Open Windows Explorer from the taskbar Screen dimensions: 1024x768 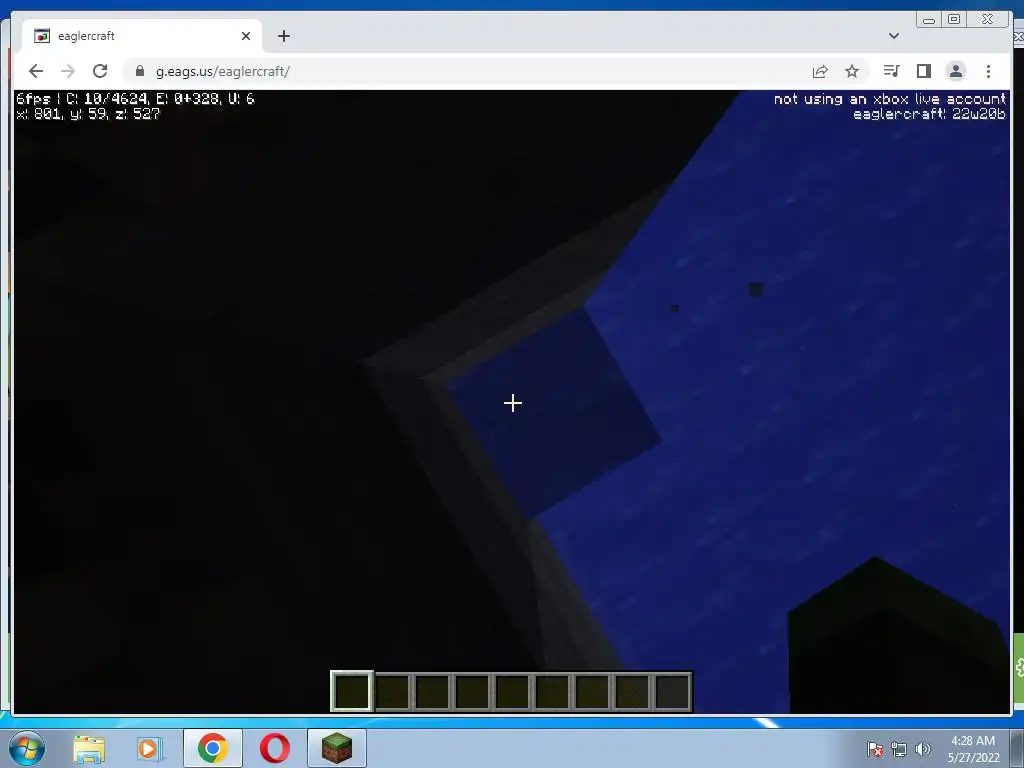click(89, 748)
